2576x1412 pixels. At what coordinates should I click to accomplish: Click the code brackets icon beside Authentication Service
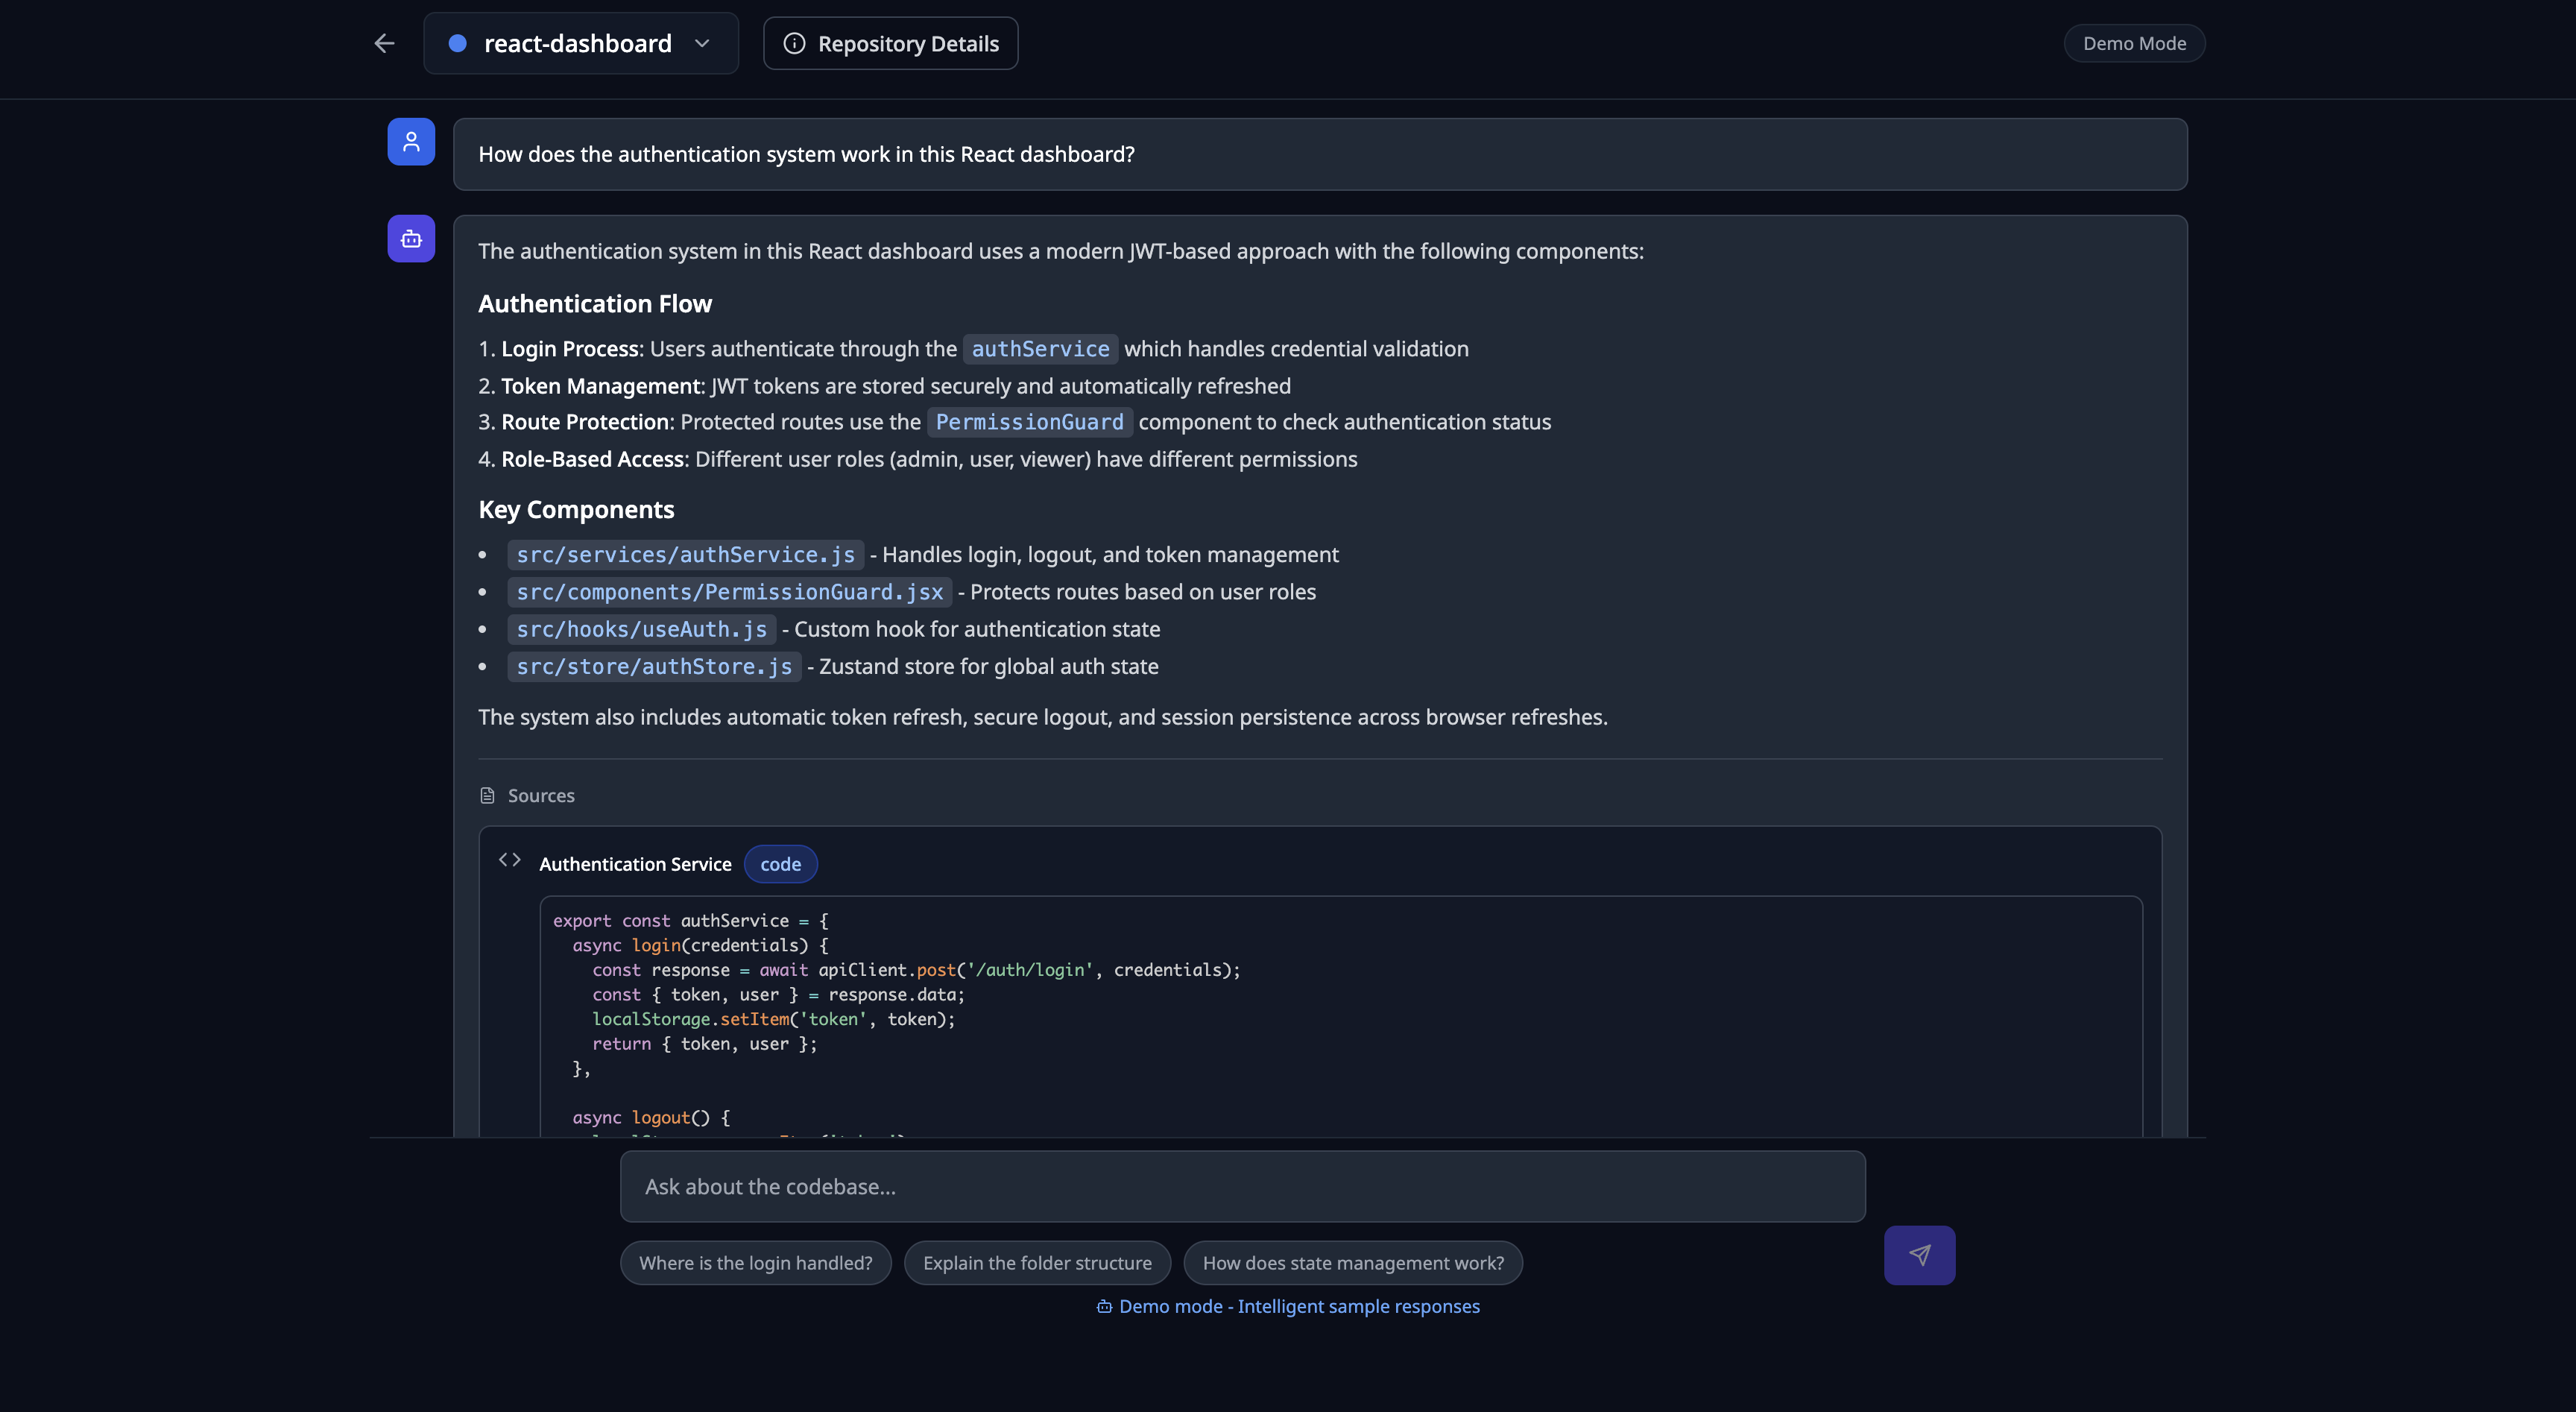[x=510, y=860]
